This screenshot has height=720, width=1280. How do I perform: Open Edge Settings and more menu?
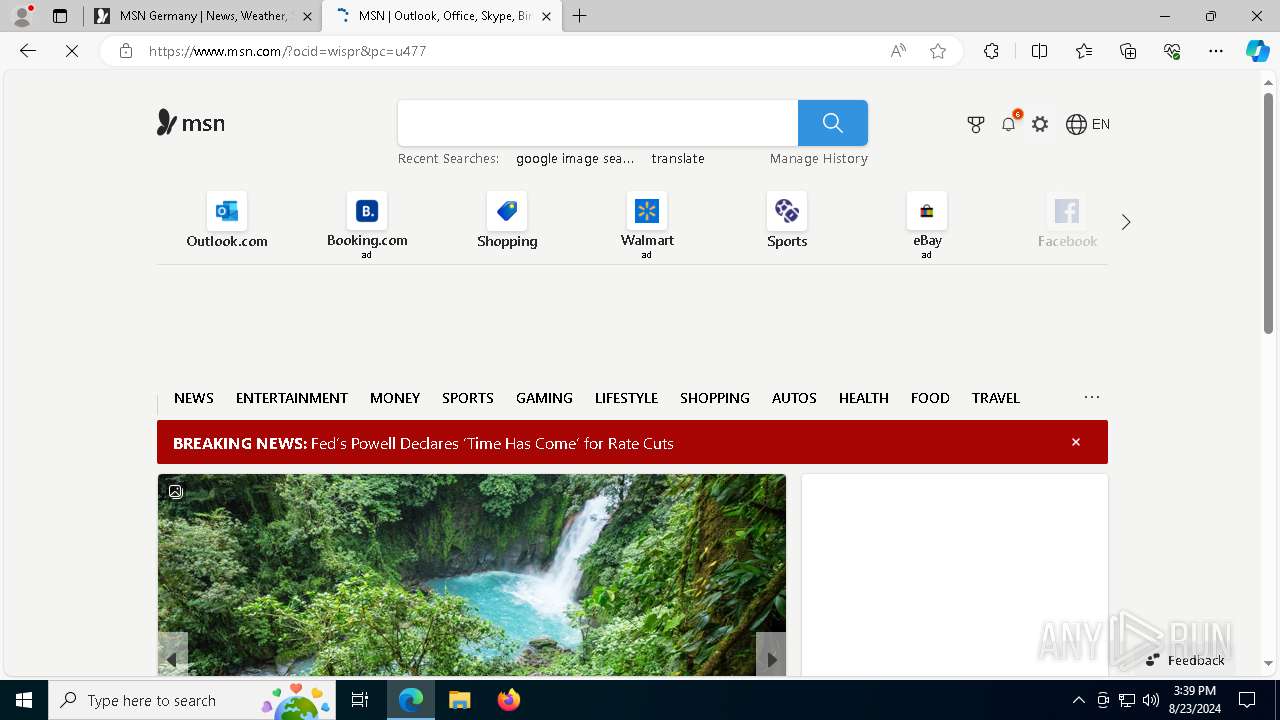point(1216,51)
